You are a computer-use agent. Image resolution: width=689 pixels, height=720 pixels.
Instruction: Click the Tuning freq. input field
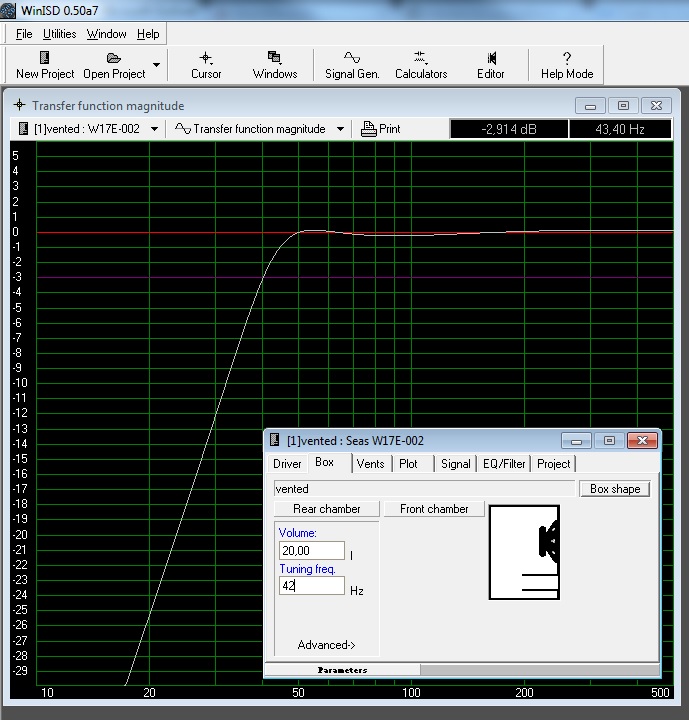click(311, 586)
